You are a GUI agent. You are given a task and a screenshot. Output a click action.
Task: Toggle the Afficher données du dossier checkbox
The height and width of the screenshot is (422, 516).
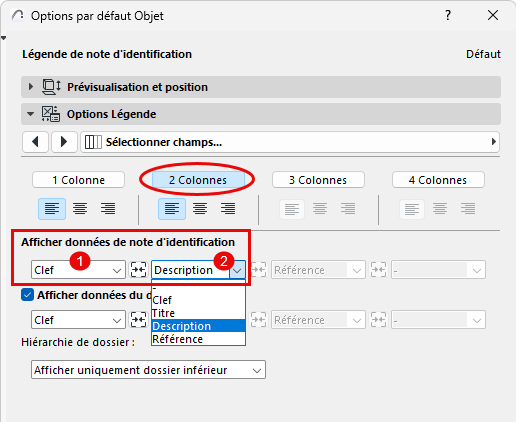[x=27, y=295]
